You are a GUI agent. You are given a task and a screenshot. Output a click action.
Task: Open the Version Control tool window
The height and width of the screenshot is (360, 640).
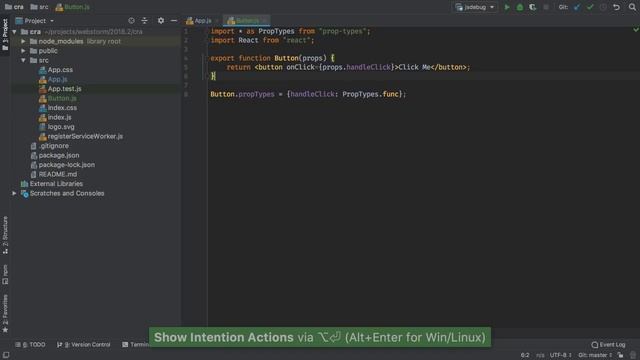[84, 344]
